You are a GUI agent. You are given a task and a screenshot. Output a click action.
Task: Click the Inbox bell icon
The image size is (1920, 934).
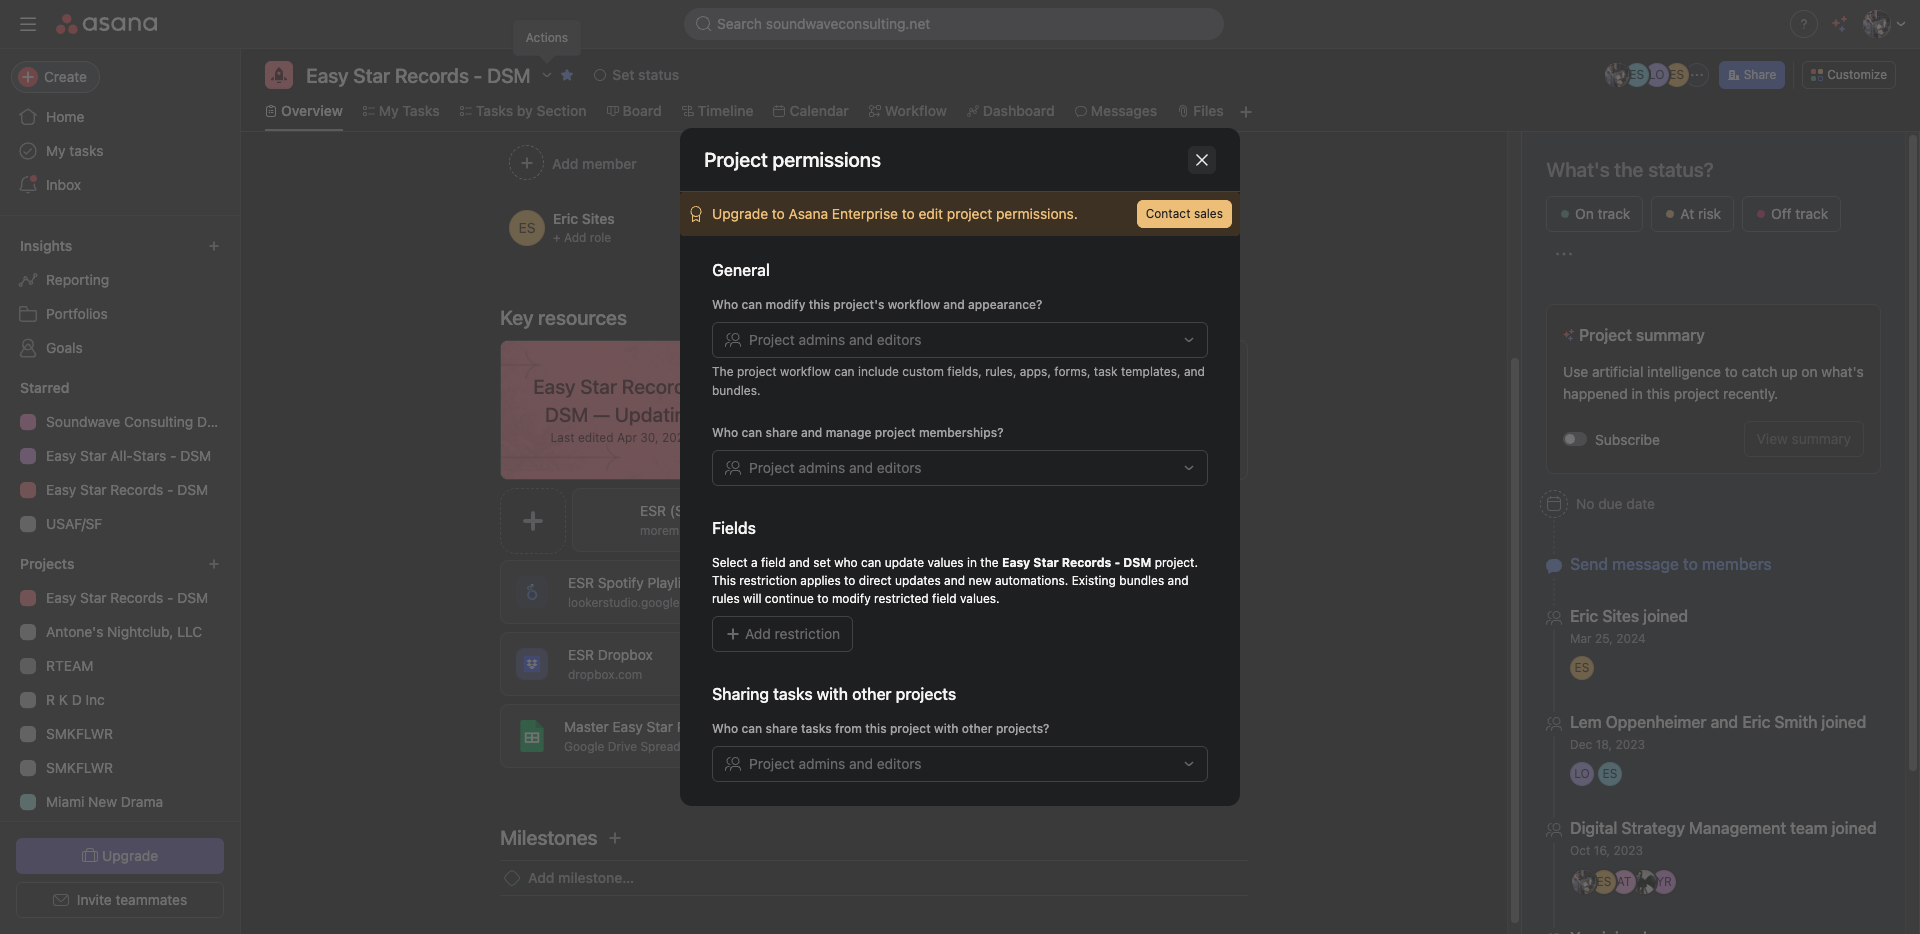point(28,185)
